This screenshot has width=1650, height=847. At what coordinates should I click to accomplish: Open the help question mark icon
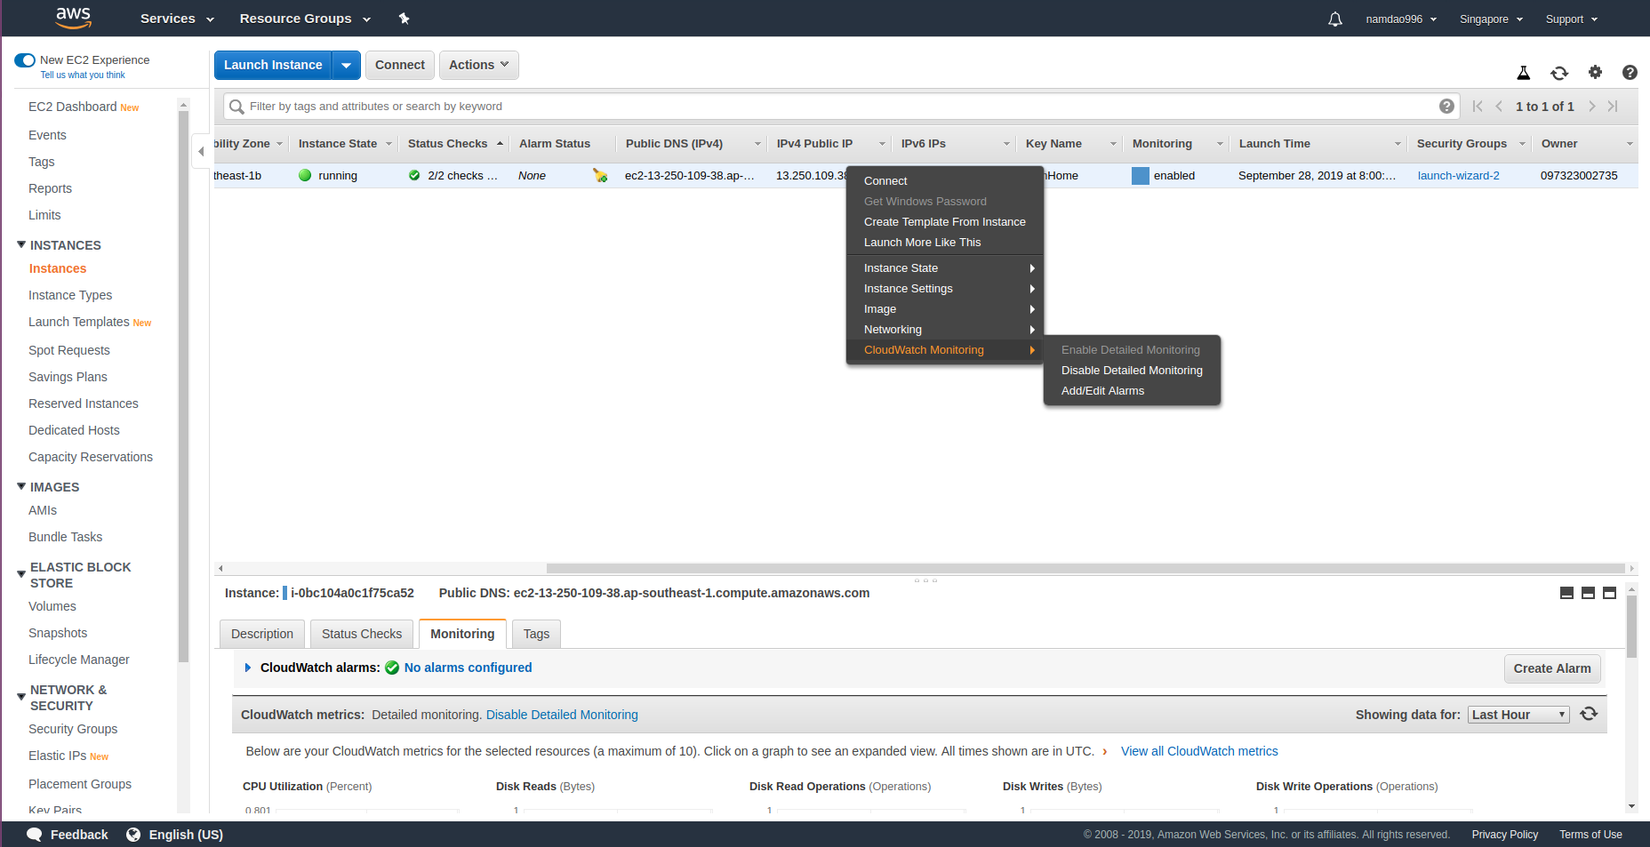(x=1630, y=72)
